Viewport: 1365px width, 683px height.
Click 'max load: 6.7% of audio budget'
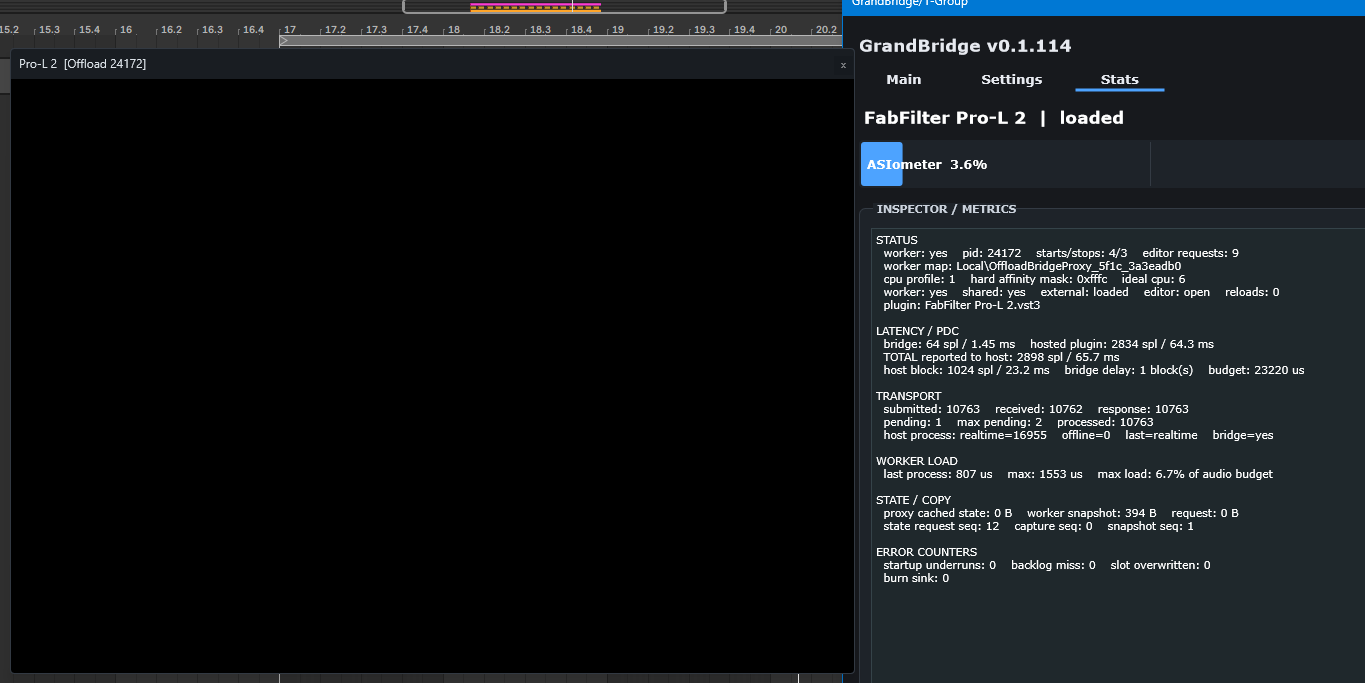(1185, 474)
